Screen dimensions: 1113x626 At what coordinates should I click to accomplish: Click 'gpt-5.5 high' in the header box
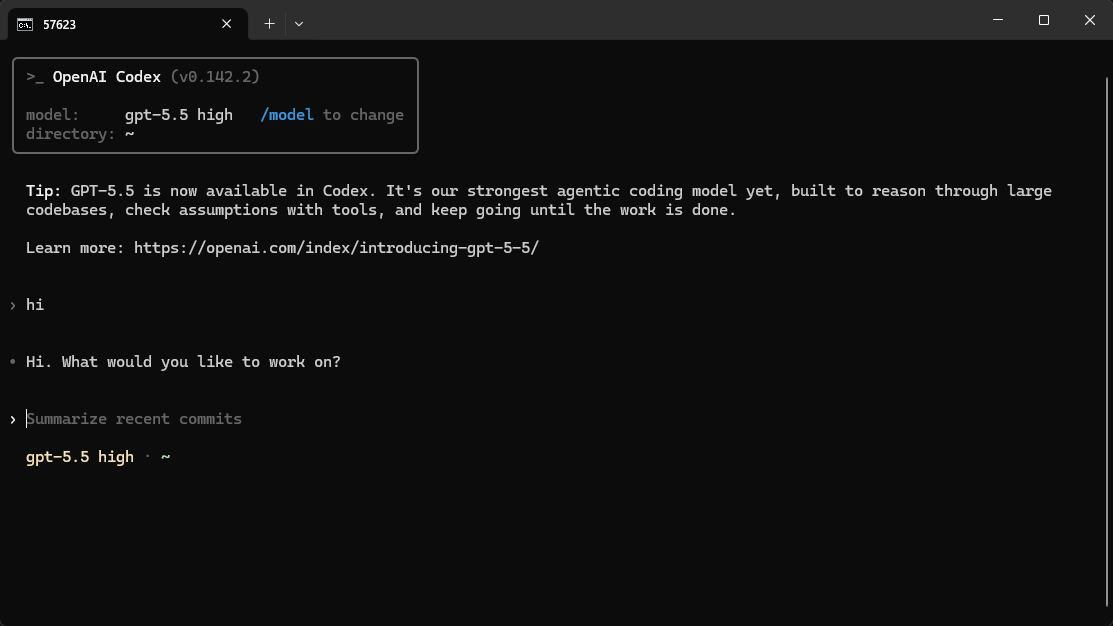pyautogui.click(x=179, y=115)
